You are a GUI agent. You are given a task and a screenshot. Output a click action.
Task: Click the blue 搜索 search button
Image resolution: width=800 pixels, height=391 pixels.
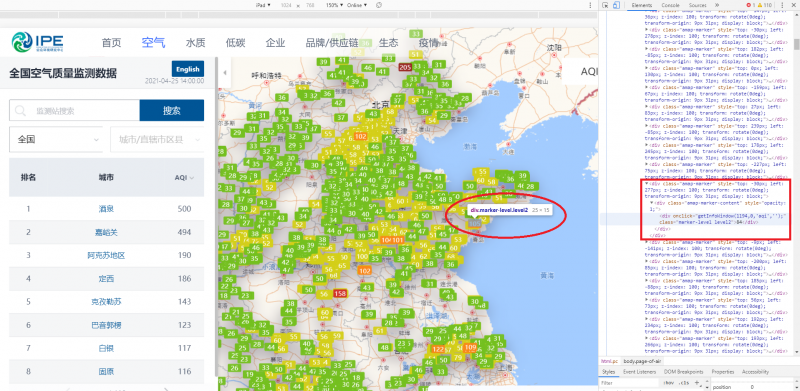[171, 110]
